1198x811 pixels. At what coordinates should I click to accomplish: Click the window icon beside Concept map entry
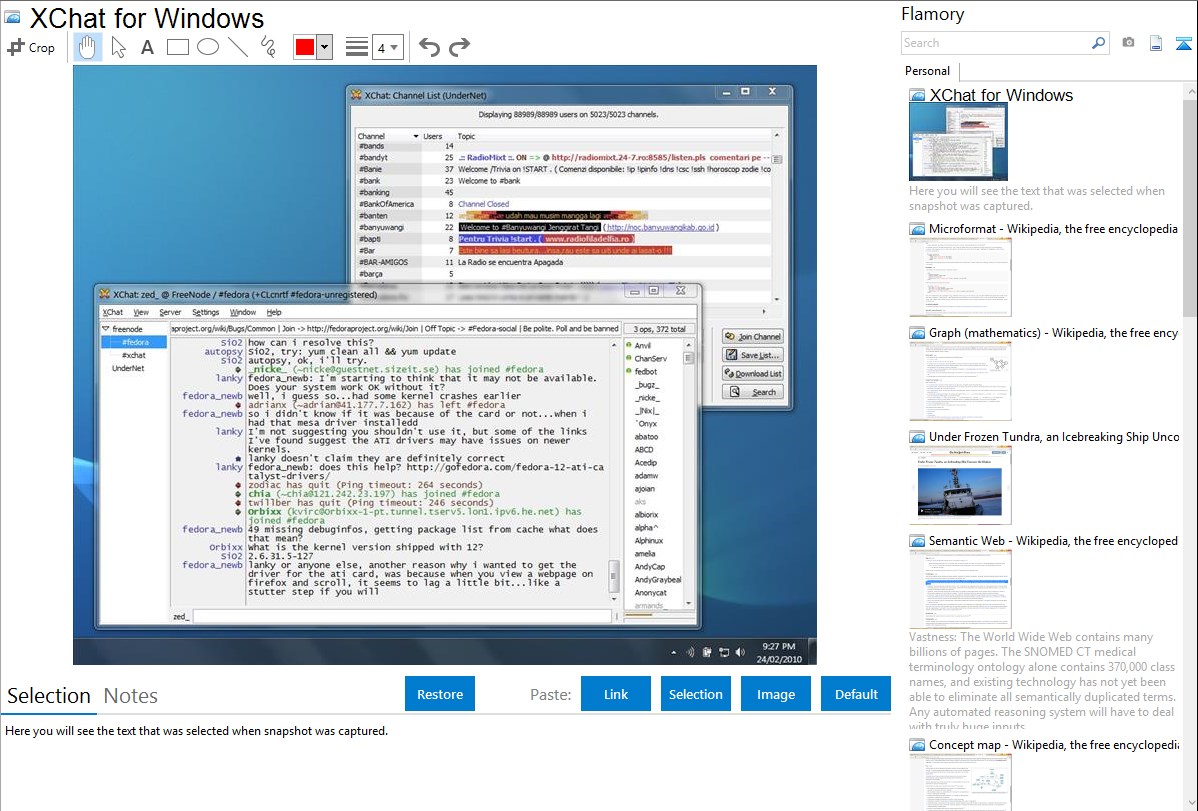(917, 744)
